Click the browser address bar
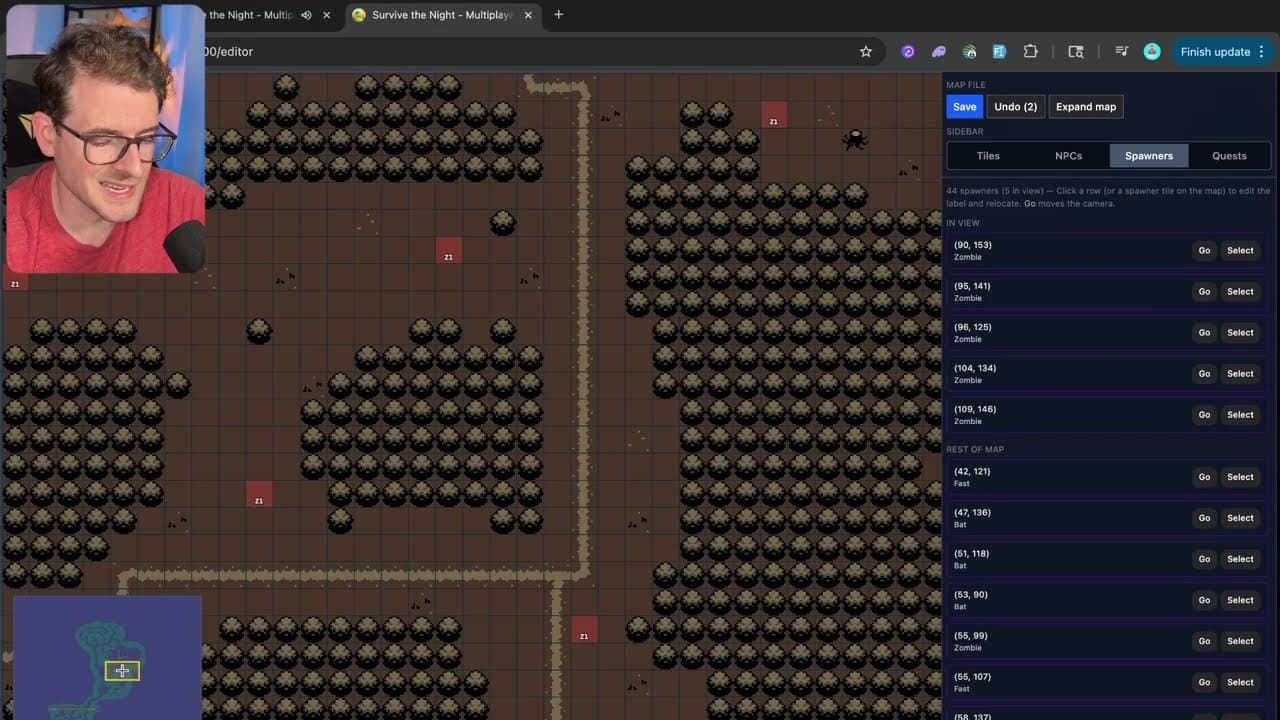 [x=500, y=51]
